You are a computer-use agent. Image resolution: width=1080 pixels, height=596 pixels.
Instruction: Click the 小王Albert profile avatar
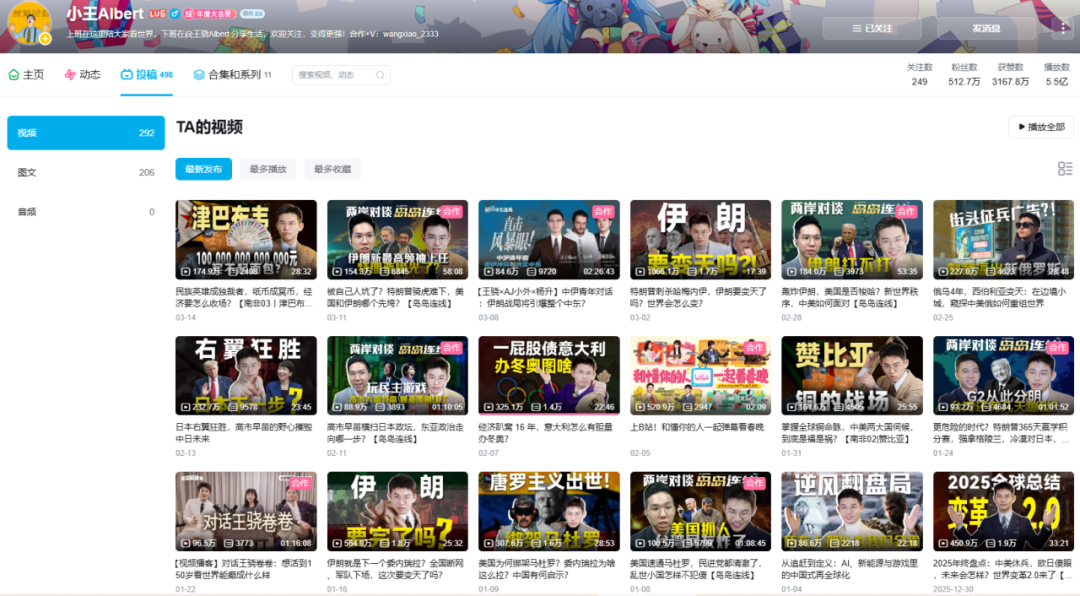click(29, 24)
